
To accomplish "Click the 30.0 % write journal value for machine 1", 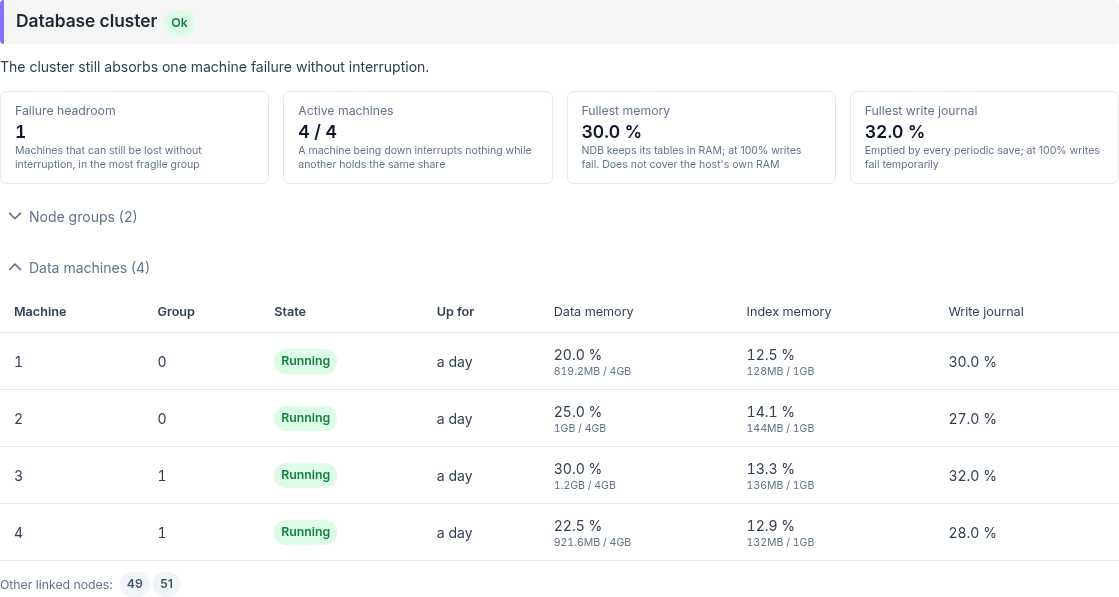I will (972, 362).
